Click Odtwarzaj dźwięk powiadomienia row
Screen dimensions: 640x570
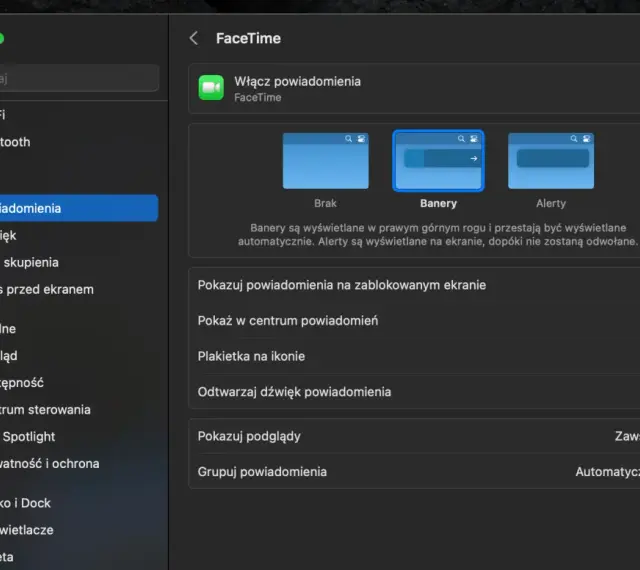(x=414, y=392)
